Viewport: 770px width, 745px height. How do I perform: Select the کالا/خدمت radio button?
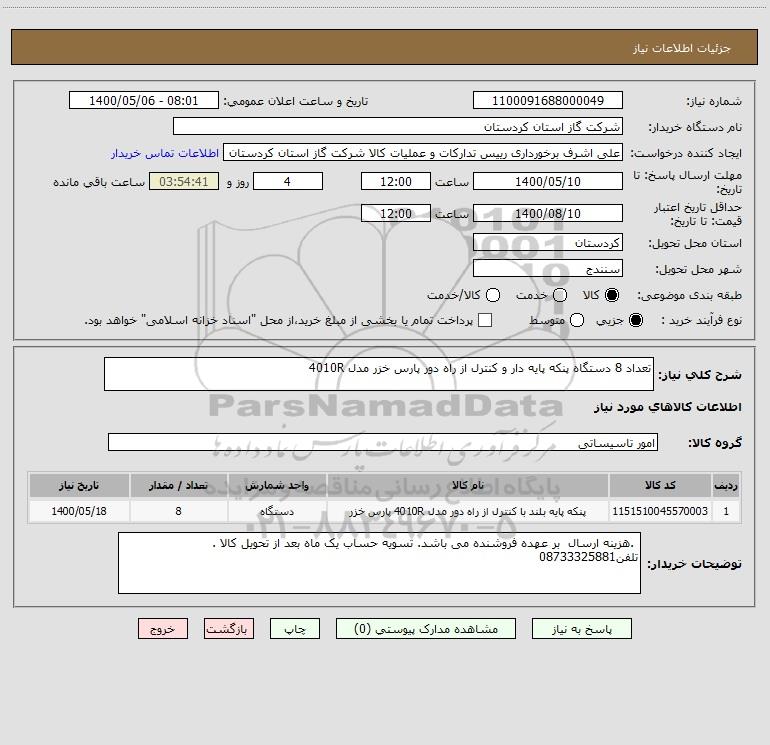click(493, 295)
